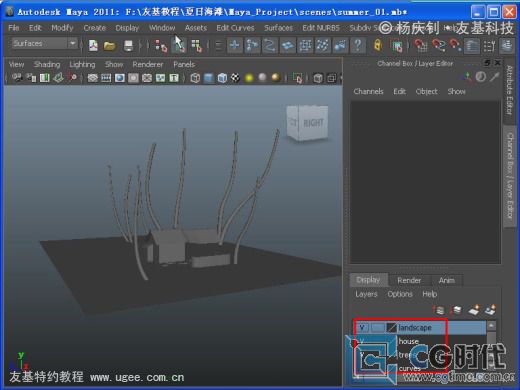520x390 pixels.
Task: Open the panel Shading menu
Action: click(x=47, y=64)
